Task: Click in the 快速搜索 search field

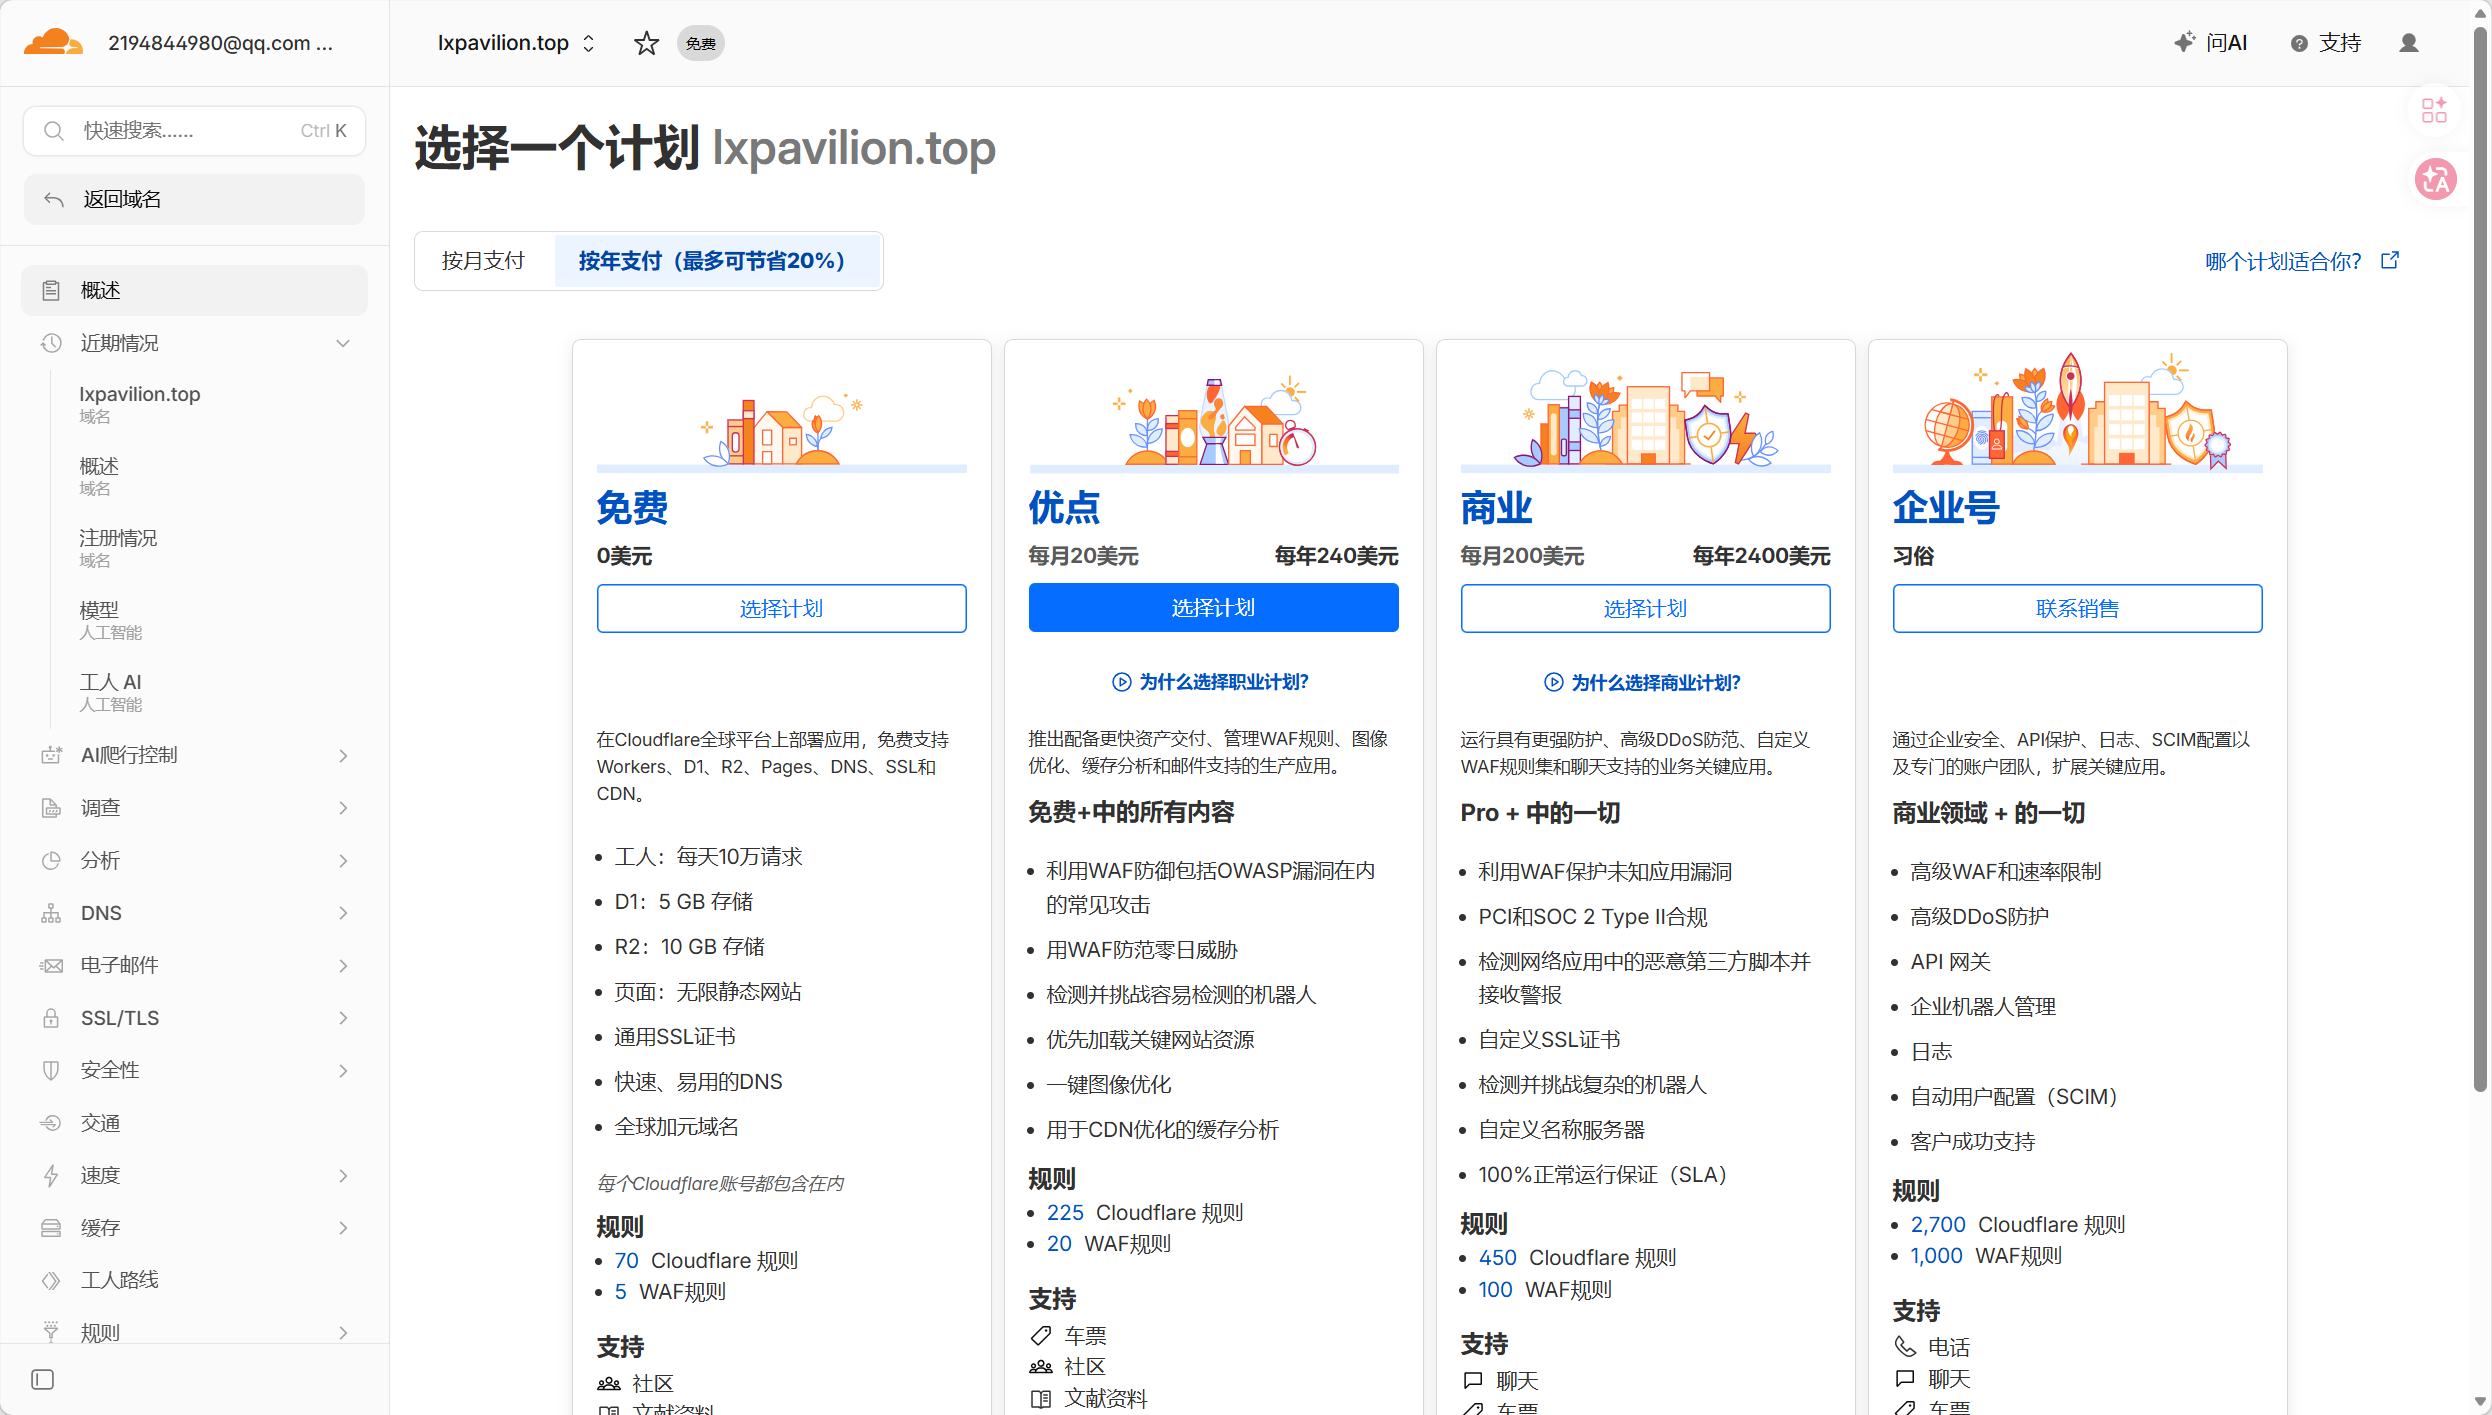Action: pyautogui.click(x=194, y=131)
